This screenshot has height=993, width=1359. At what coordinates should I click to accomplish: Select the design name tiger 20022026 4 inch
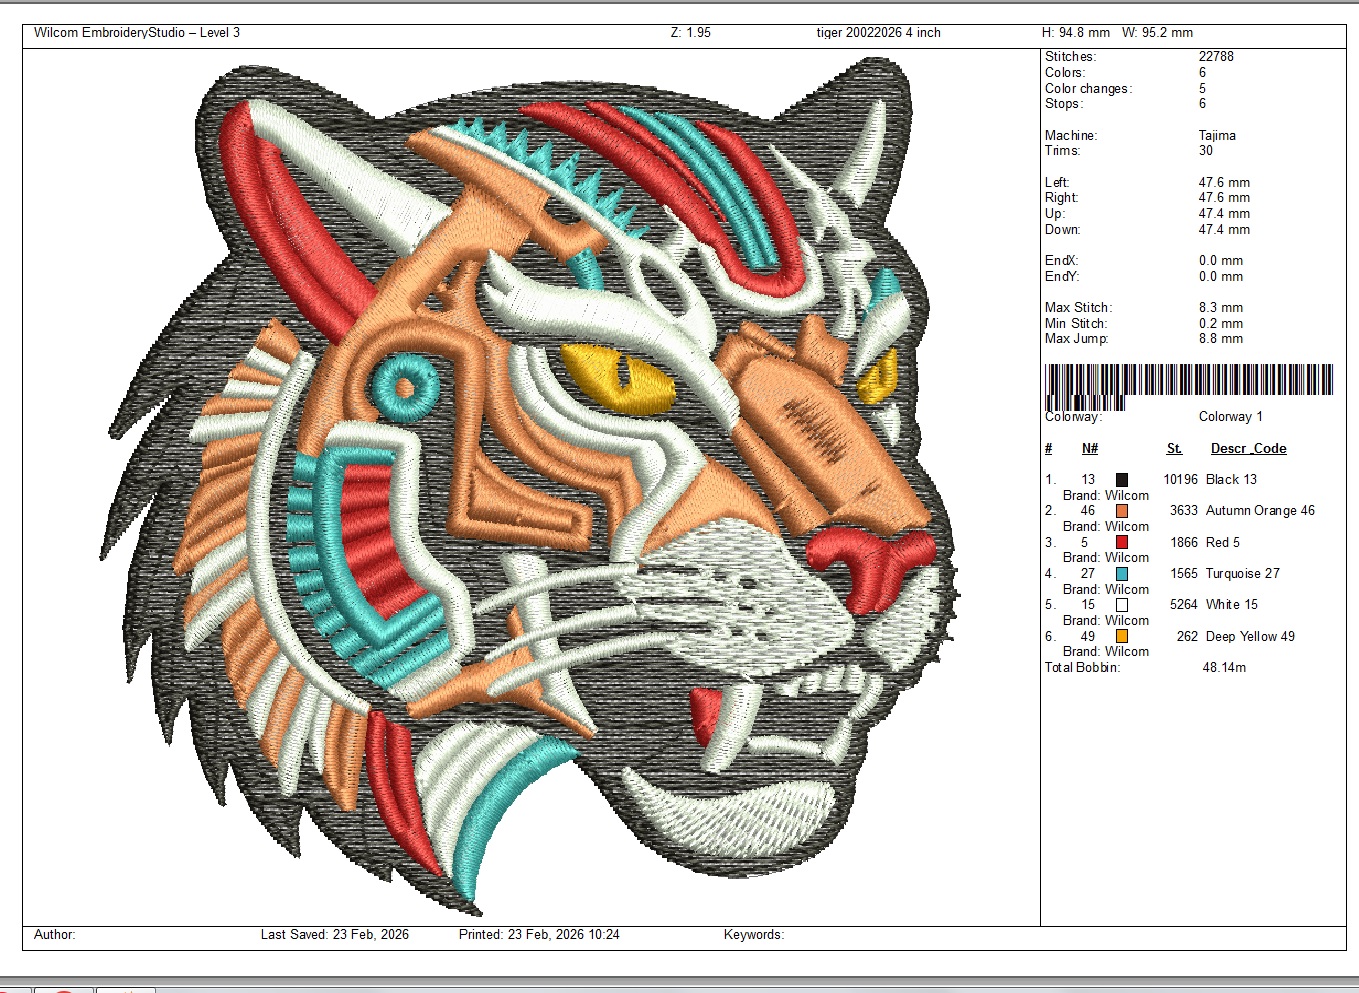878,33
